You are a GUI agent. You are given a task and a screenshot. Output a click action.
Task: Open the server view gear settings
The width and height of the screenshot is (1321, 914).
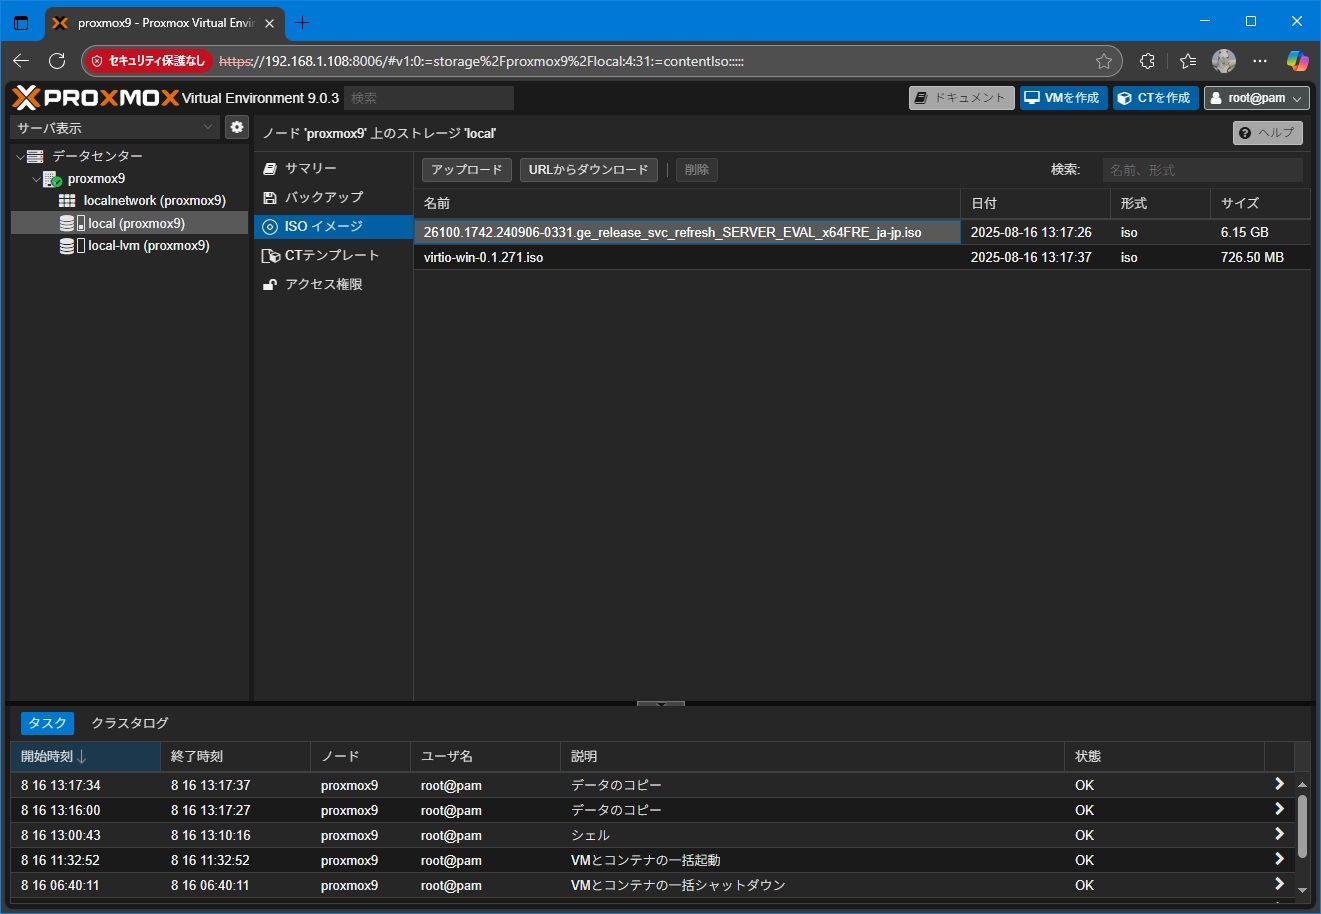pos(236,127)
